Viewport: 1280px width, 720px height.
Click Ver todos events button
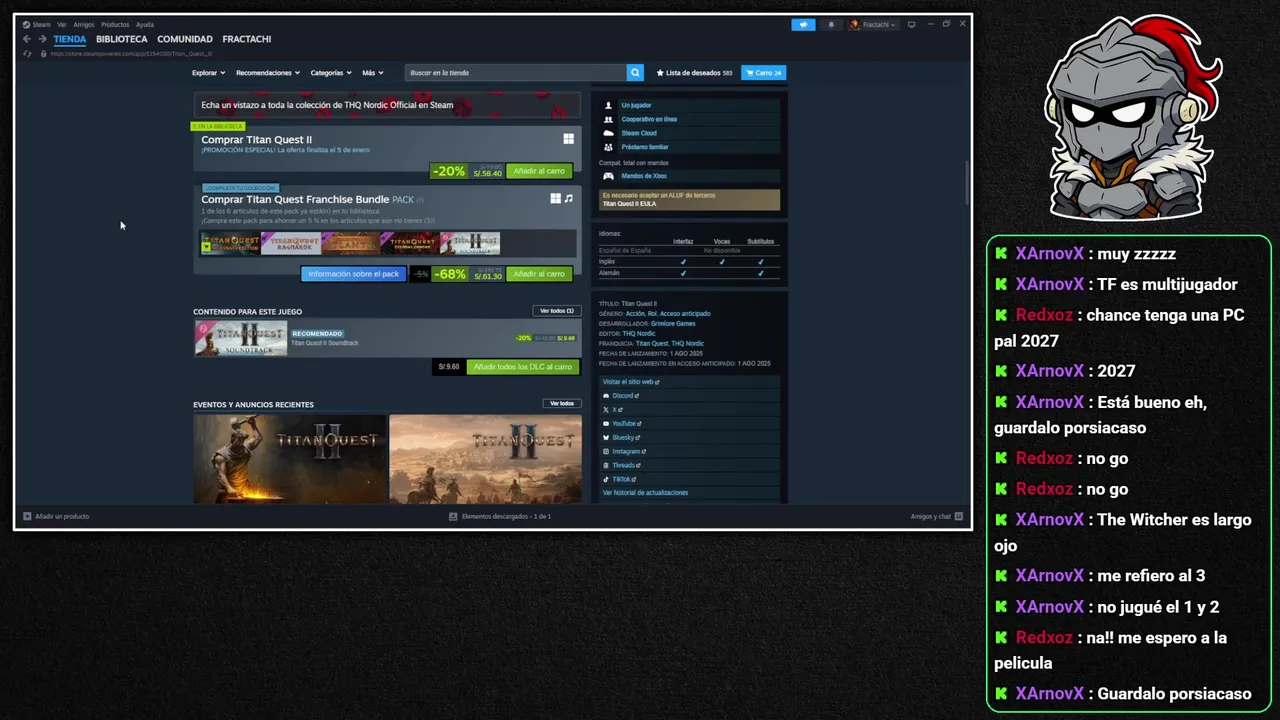[x=562, y=403]
